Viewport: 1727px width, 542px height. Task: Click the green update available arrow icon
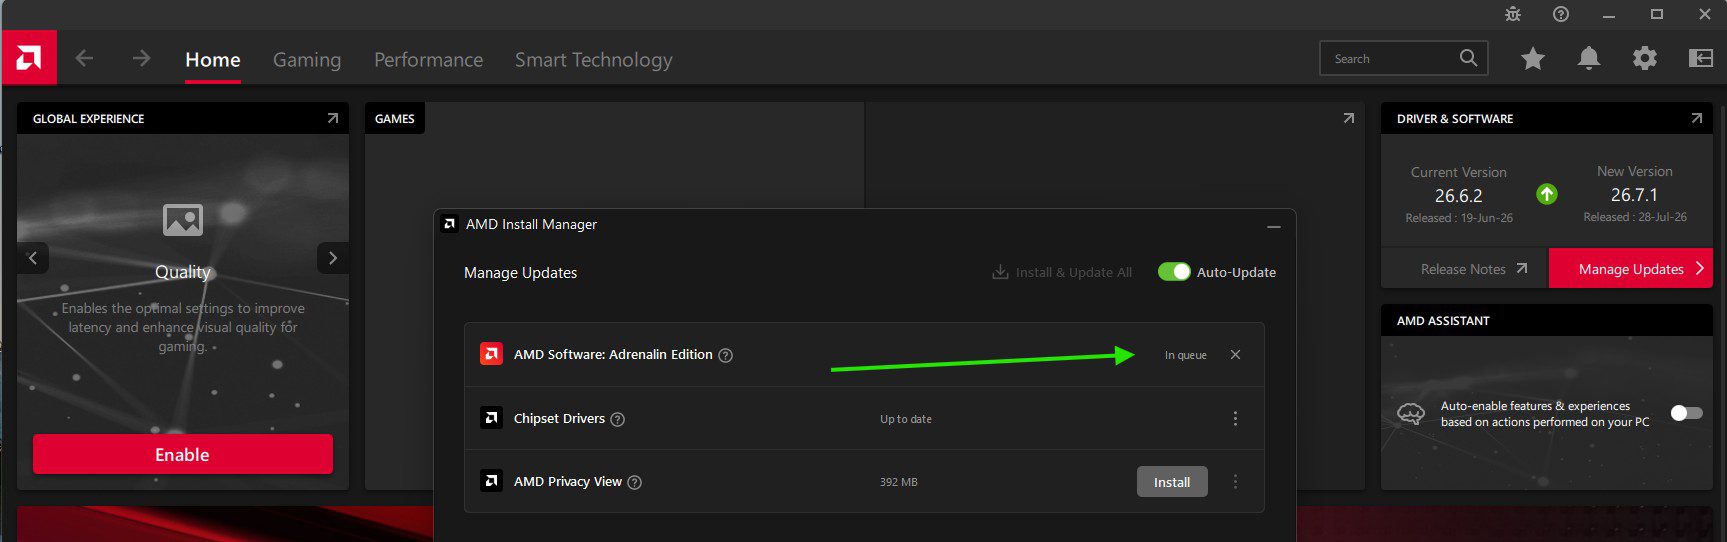pyautogui.click(x=1547, y=194)
